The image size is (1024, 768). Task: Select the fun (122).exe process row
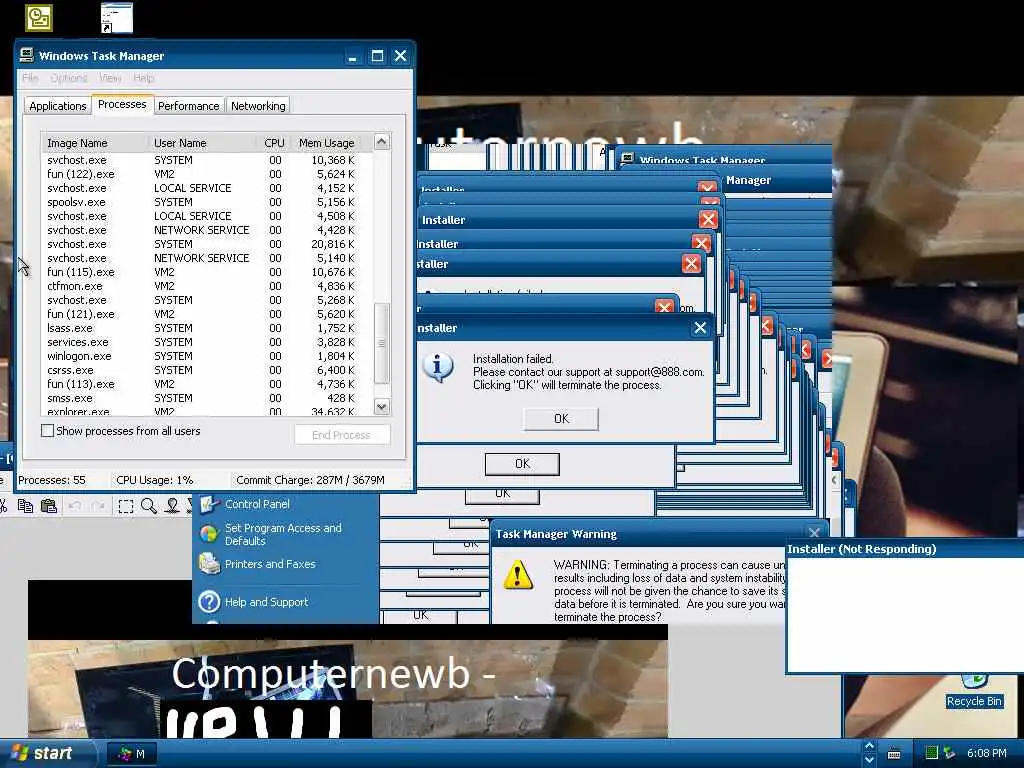point(208,174)
